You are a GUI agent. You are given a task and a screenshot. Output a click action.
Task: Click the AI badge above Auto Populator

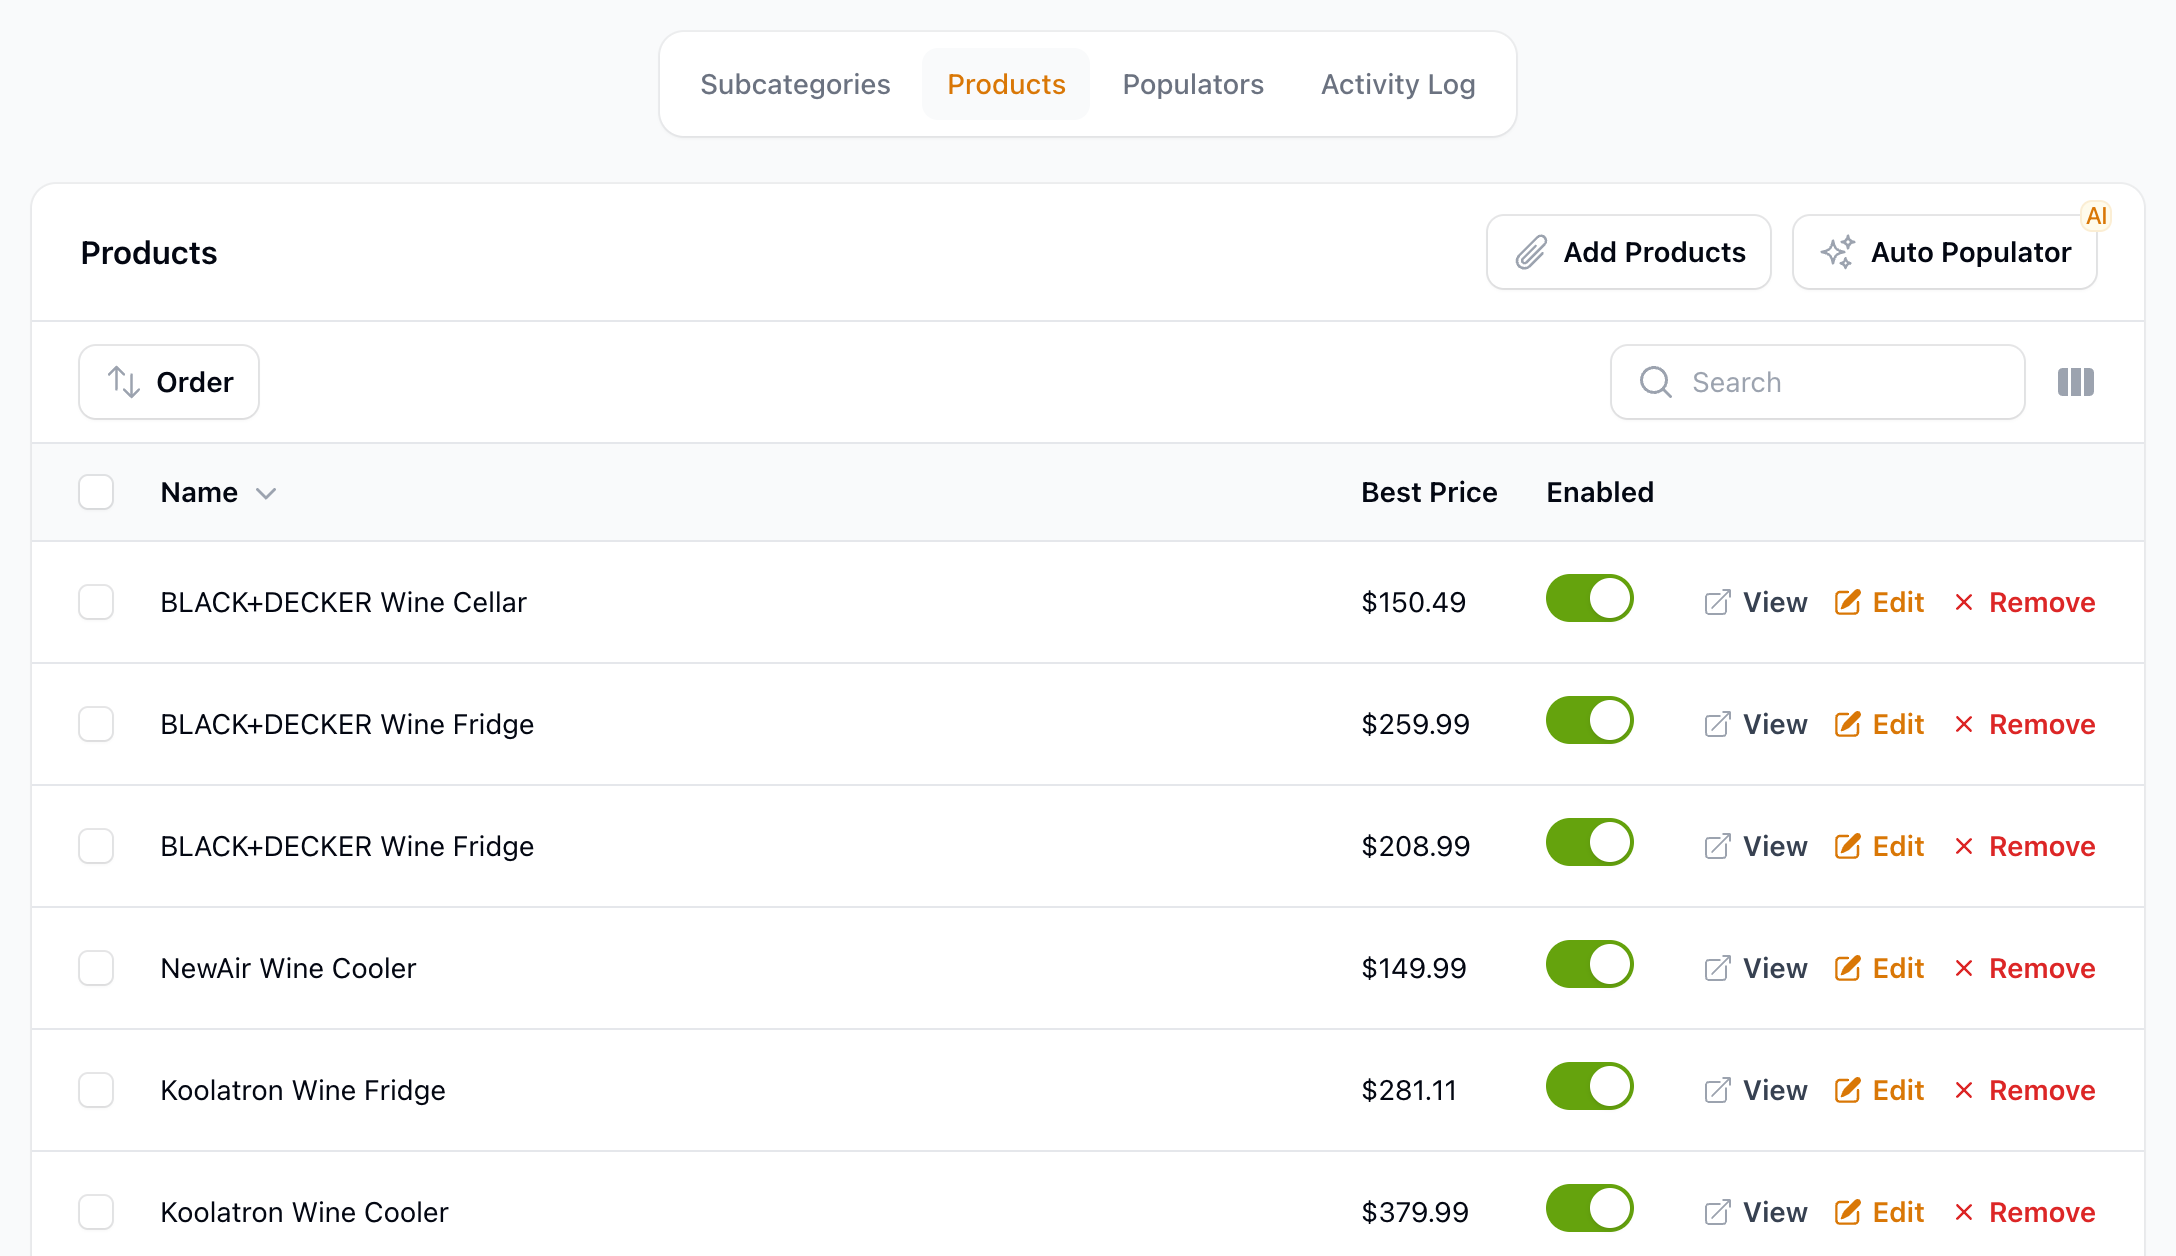point(2096,216)
